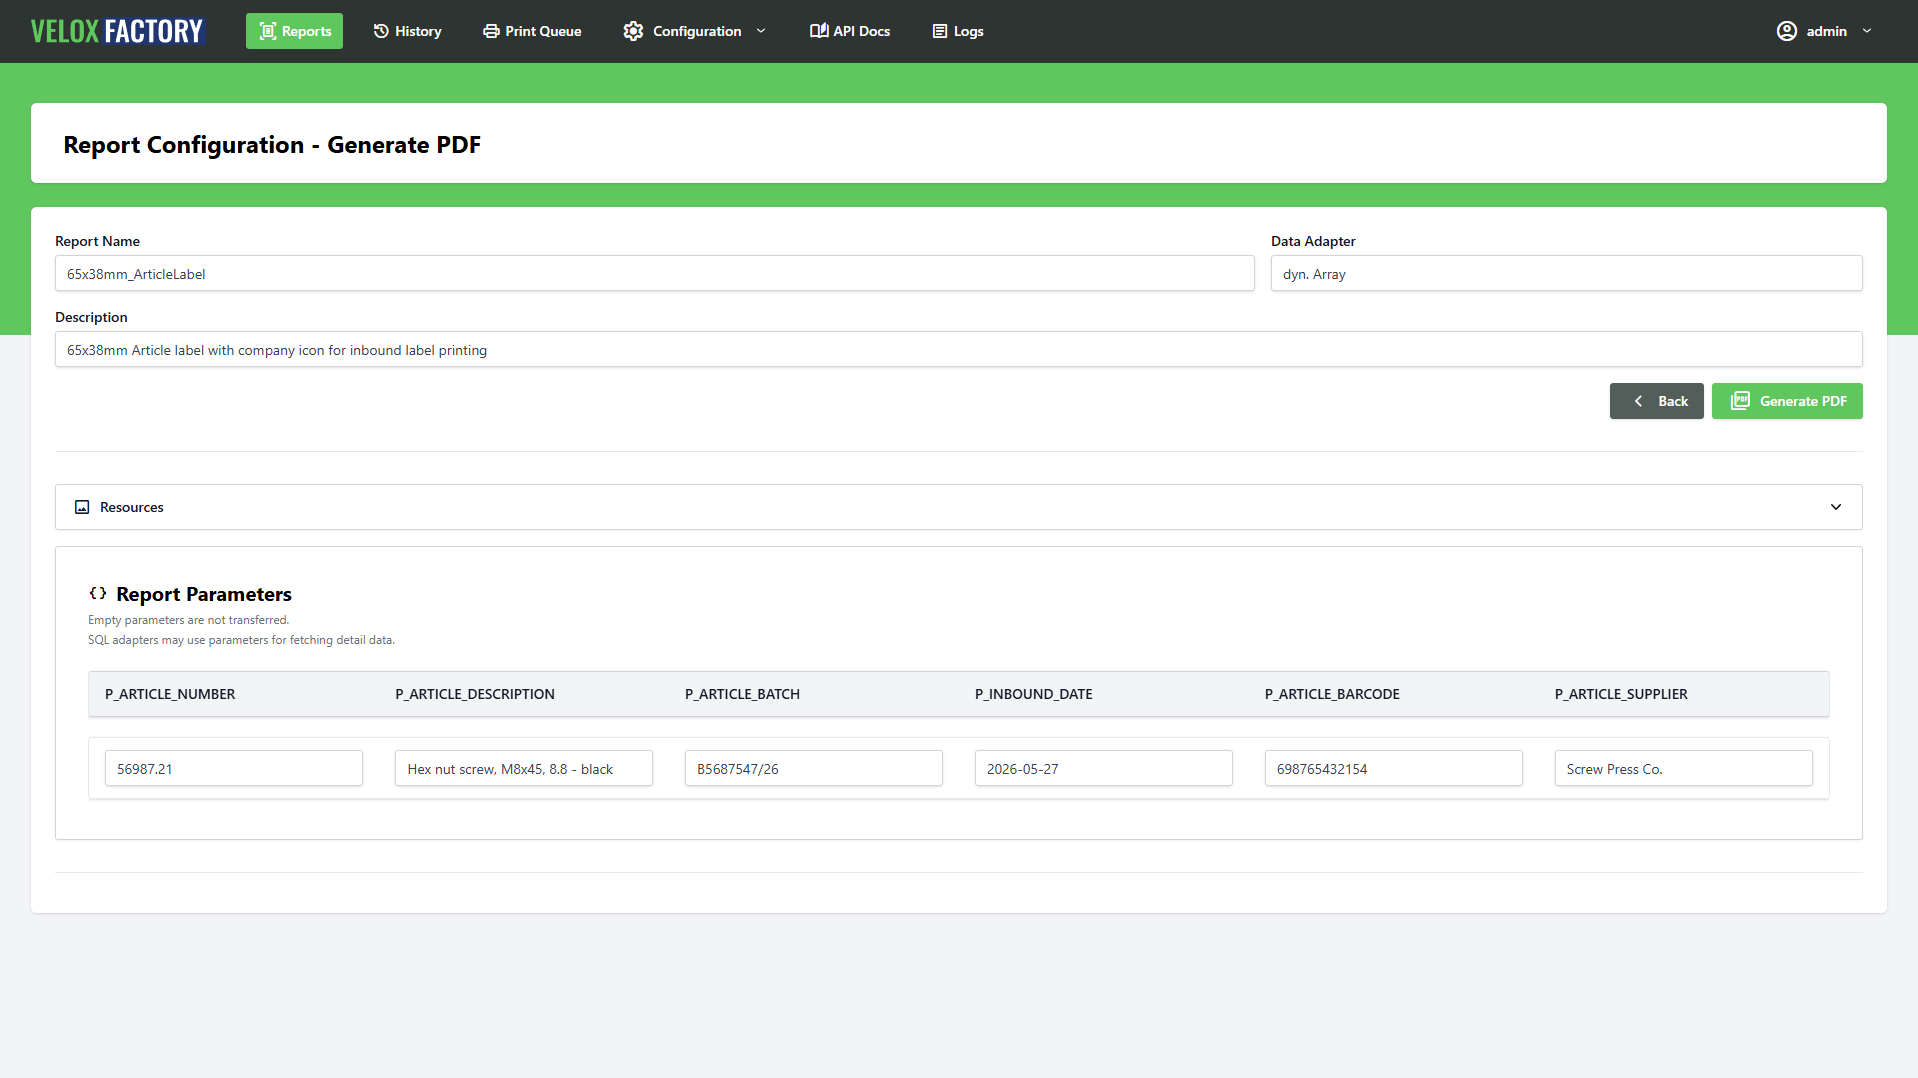Edit the Hex nut screw description field
1918x1078 pixels.
[523, 768]
